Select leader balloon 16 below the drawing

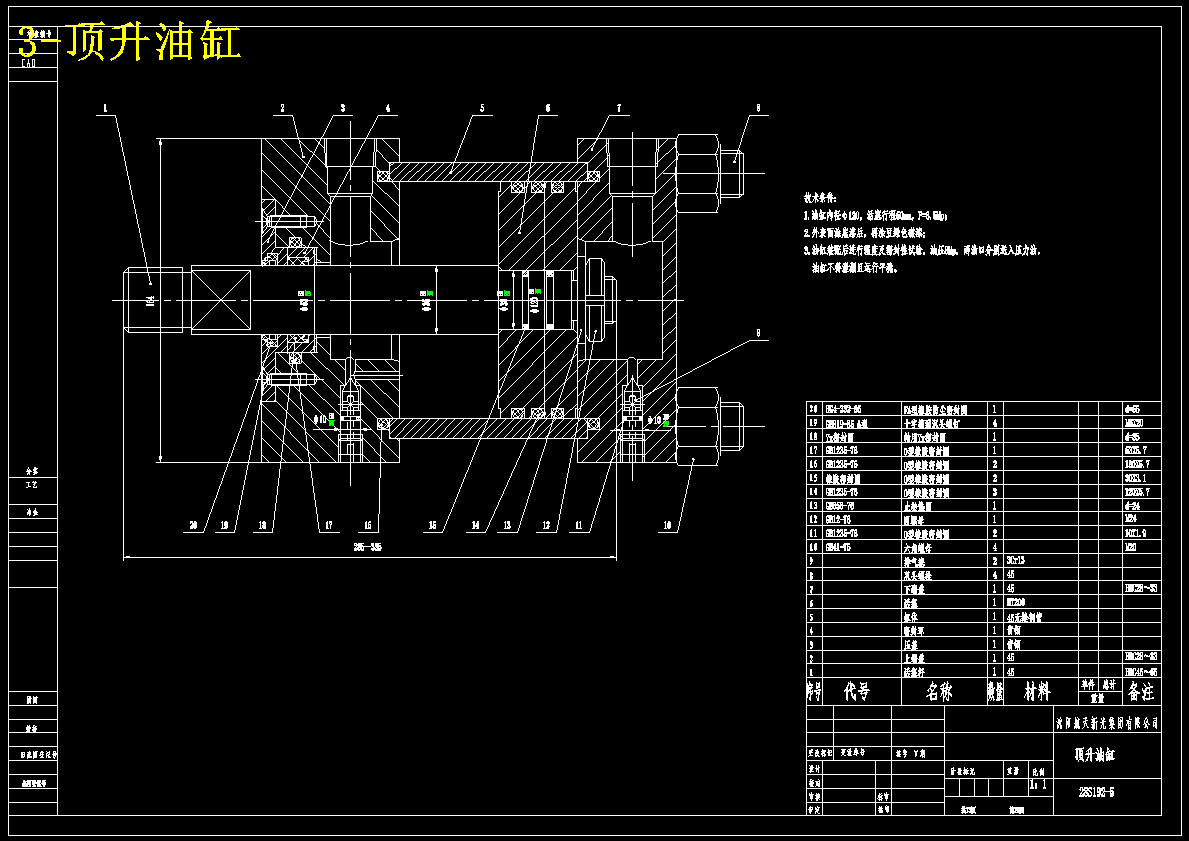click(x=368, y=526)
